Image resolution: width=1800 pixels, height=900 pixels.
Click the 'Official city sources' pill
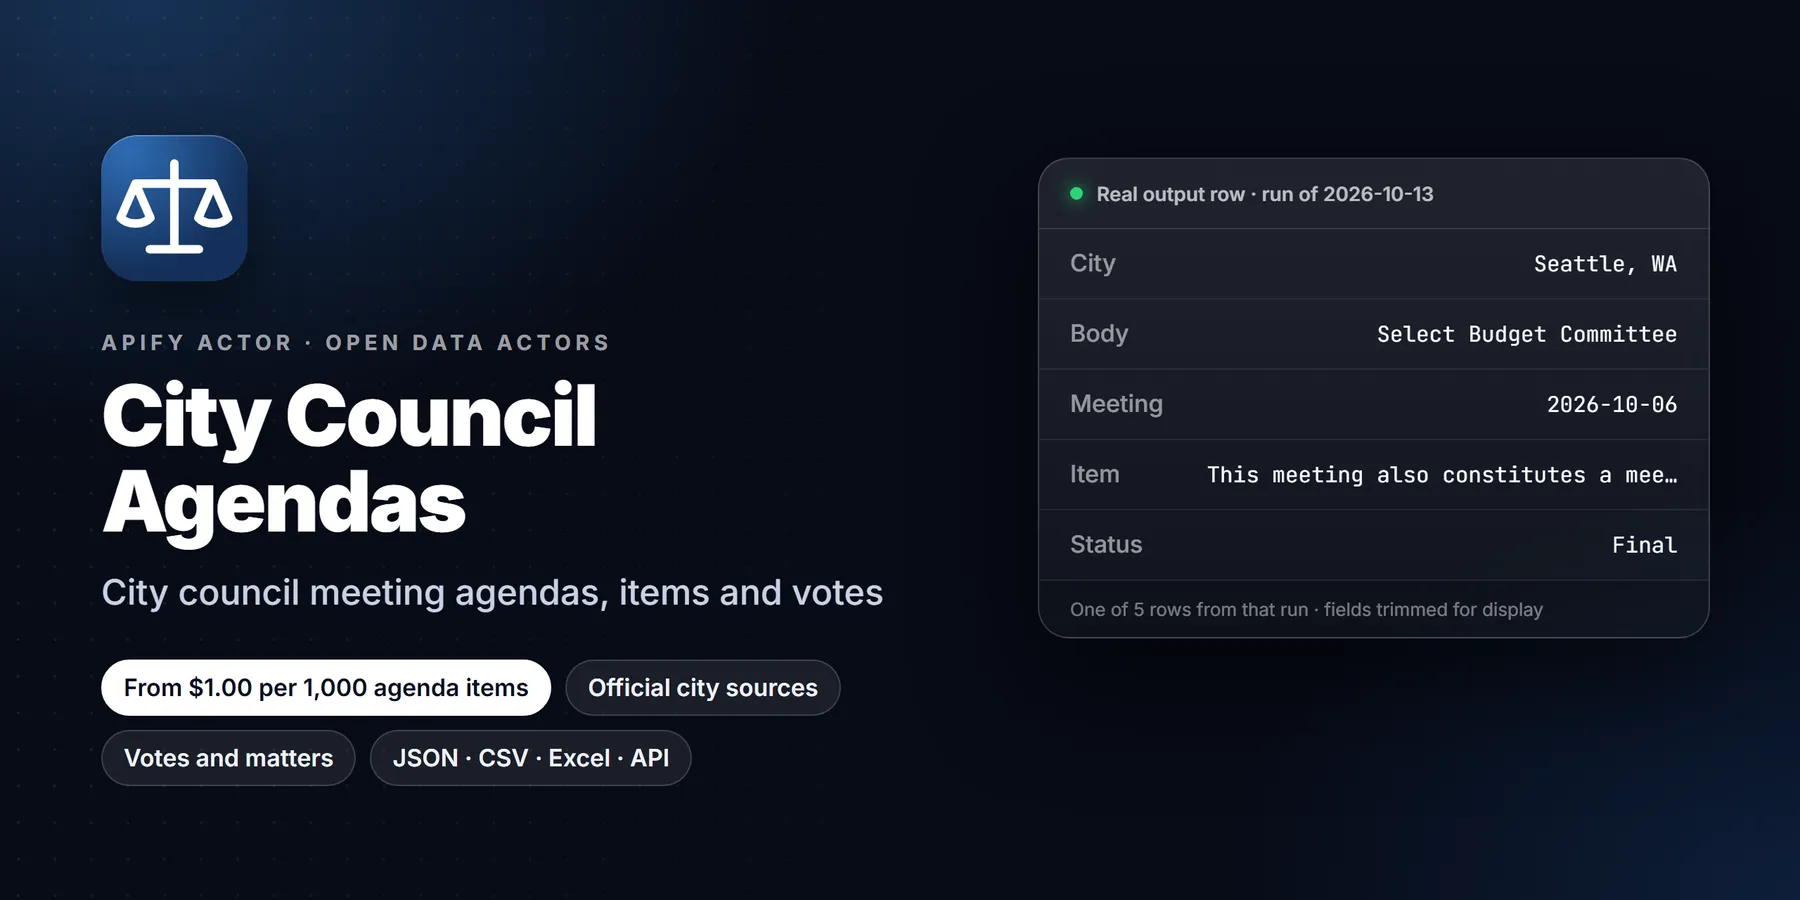click(x=703, y=688)
